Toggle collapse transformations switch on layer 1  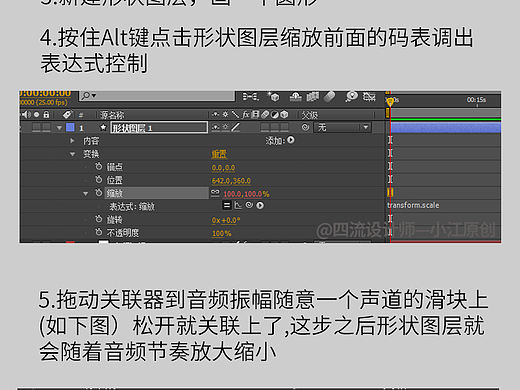click(x=226, y=127)
